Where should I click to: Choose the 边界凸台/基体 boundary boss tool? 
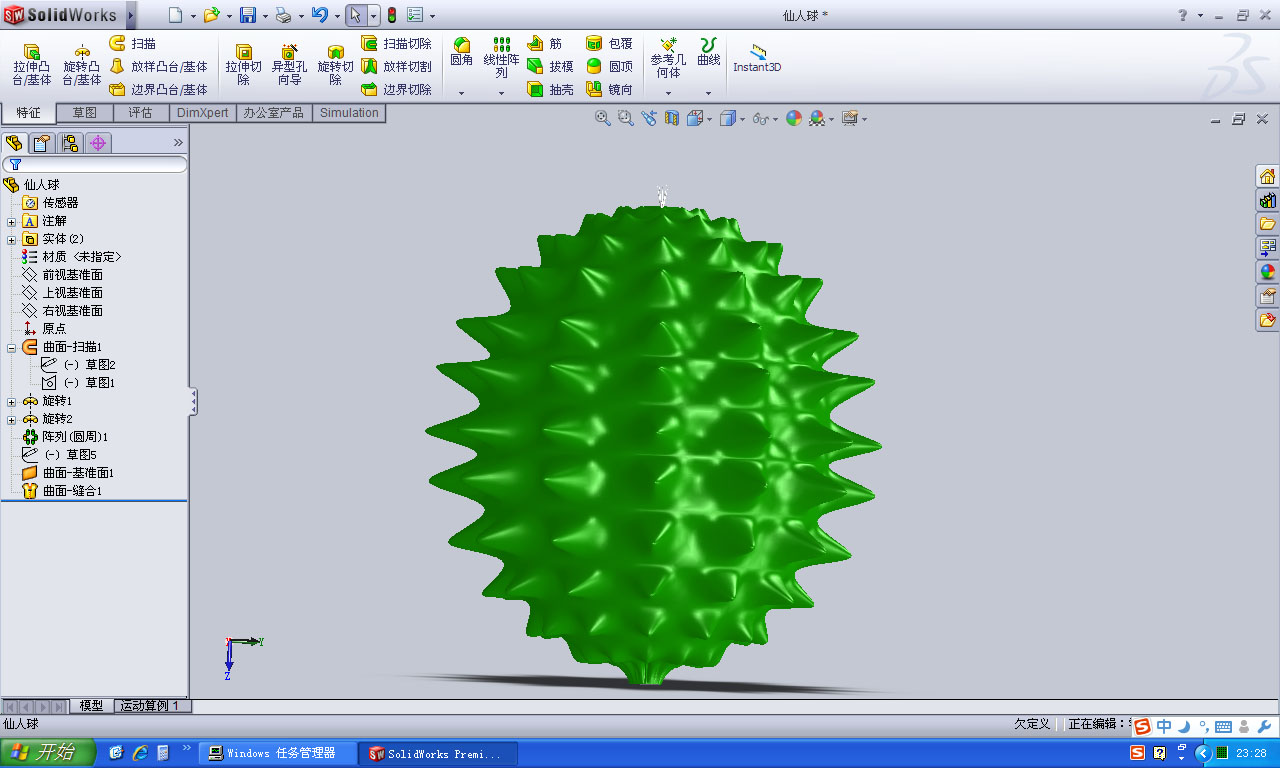[x=158, y=90]
